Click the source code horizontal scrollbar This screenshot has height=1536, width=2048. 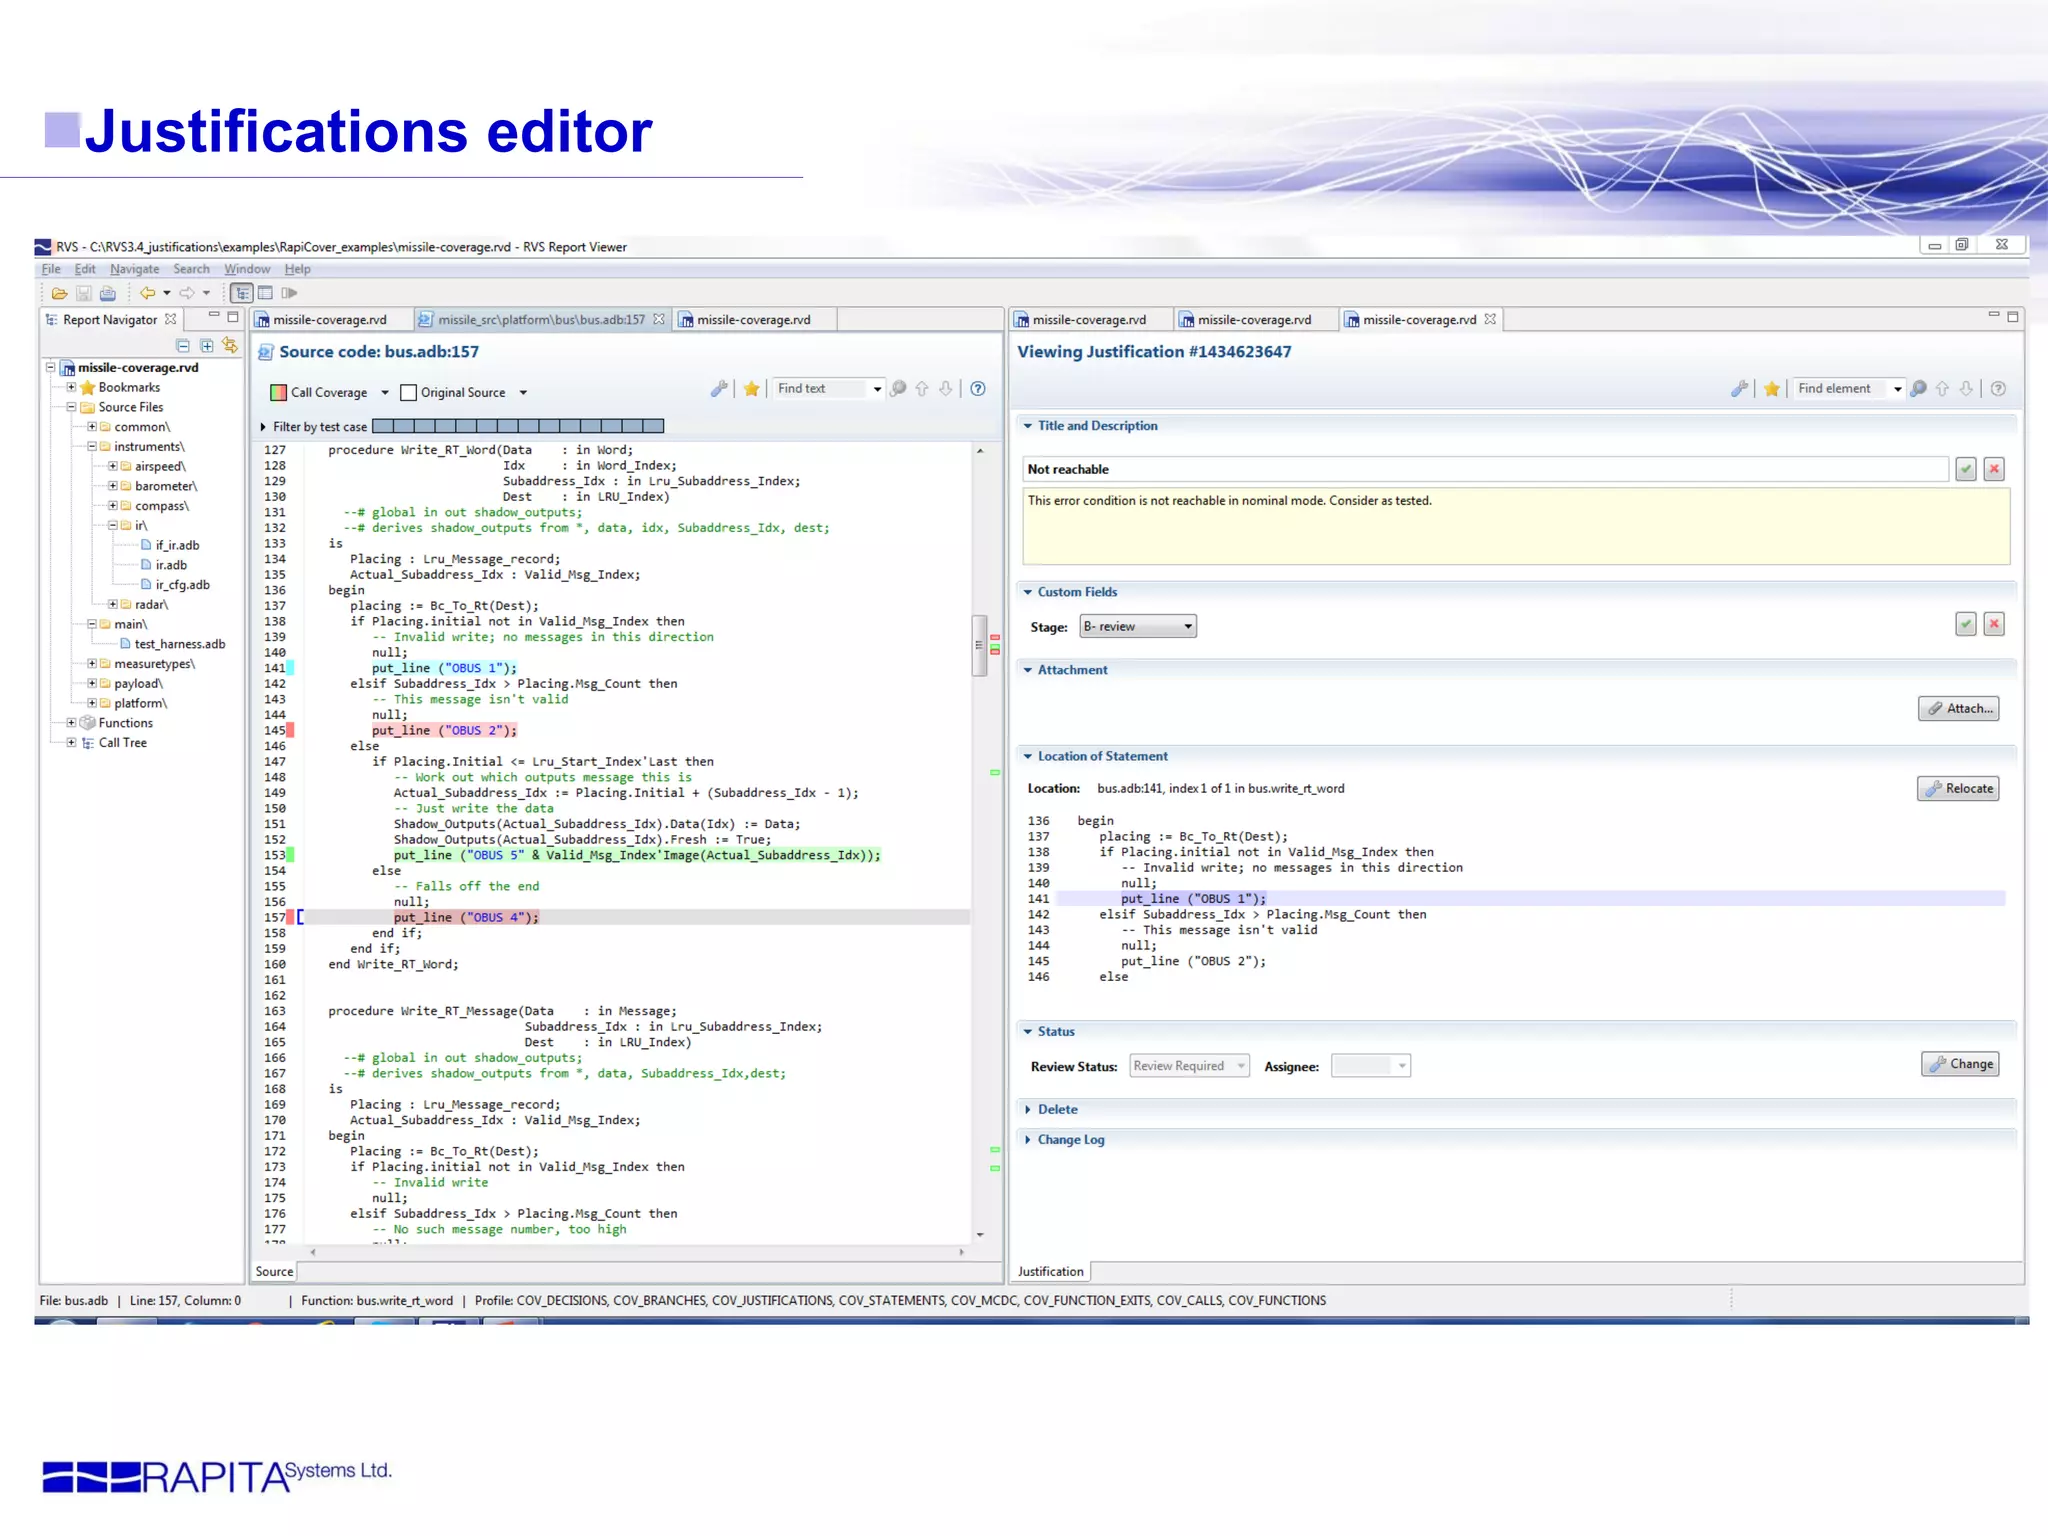pos(637,1252)
